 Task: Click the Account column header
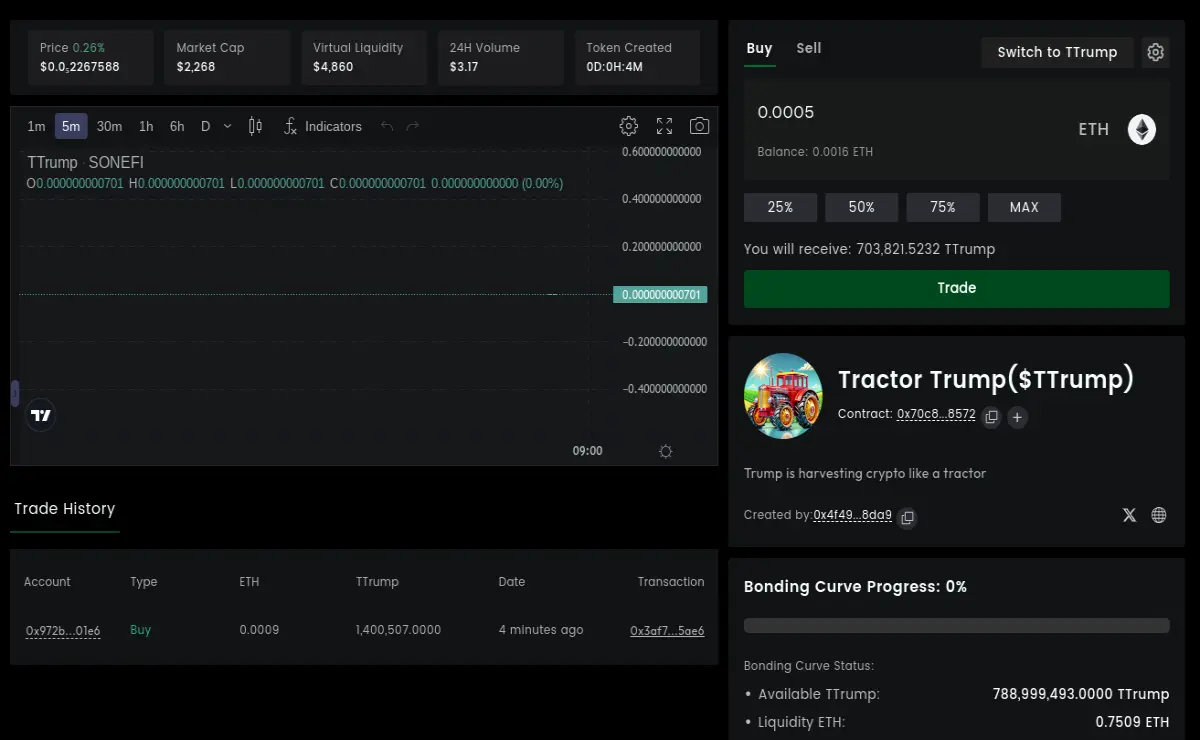(47, 582)
